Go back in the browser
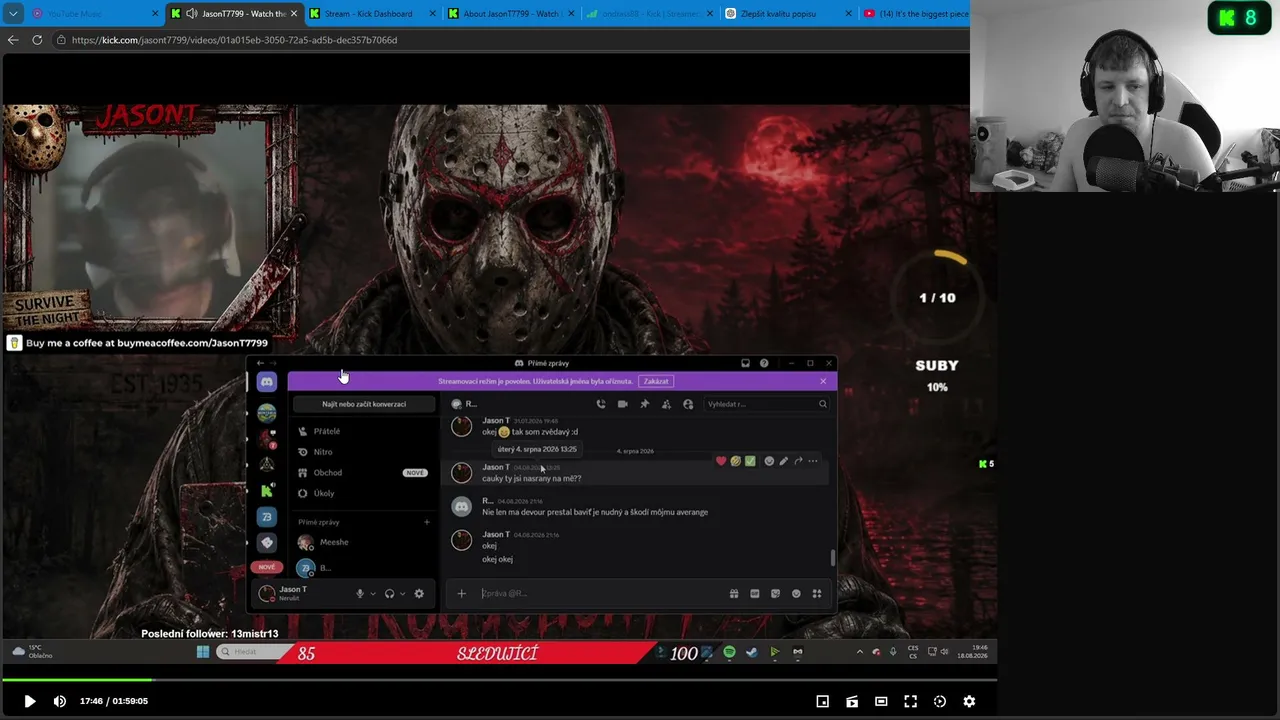This screenshot has height=720, width=1280. [13, 40]
